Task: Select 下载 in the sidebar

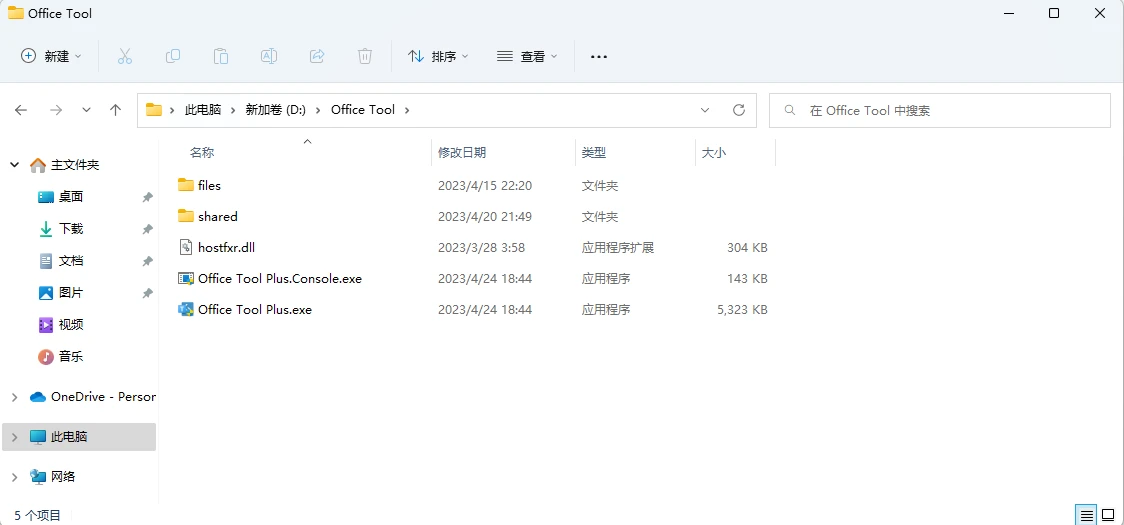Action: click(x=71, y=229)
